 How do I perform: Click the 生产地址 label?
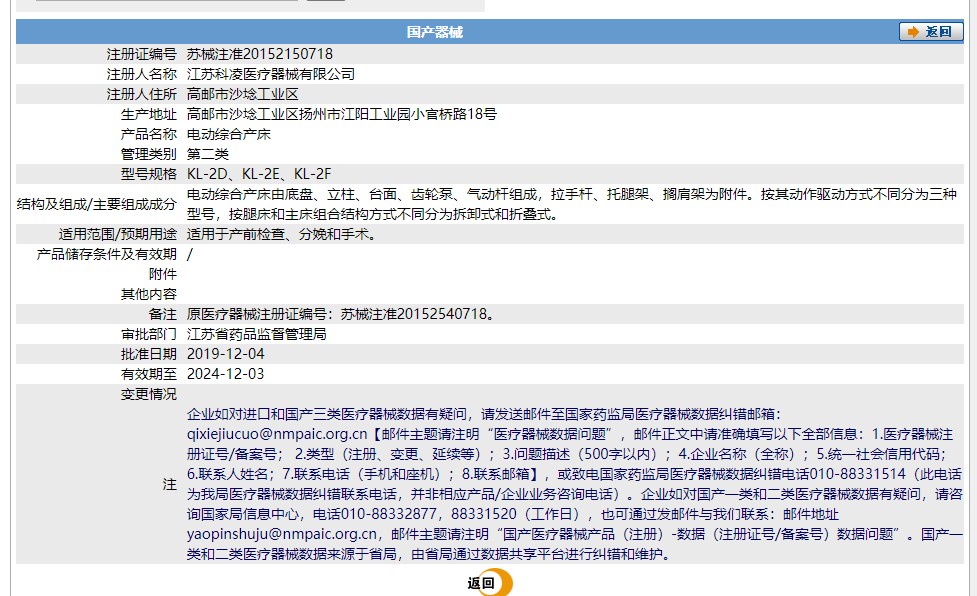pos(149,114)
